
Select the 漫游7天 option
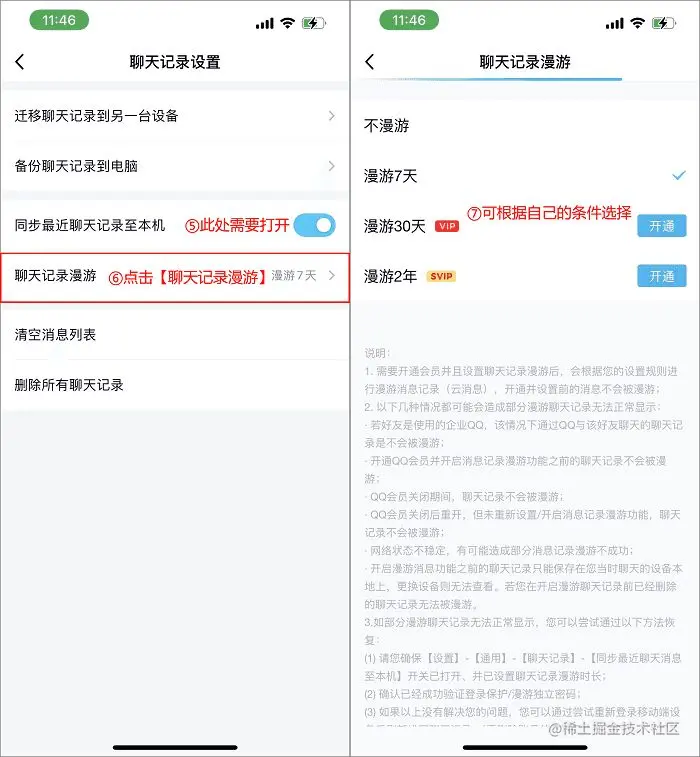point(525,176)
